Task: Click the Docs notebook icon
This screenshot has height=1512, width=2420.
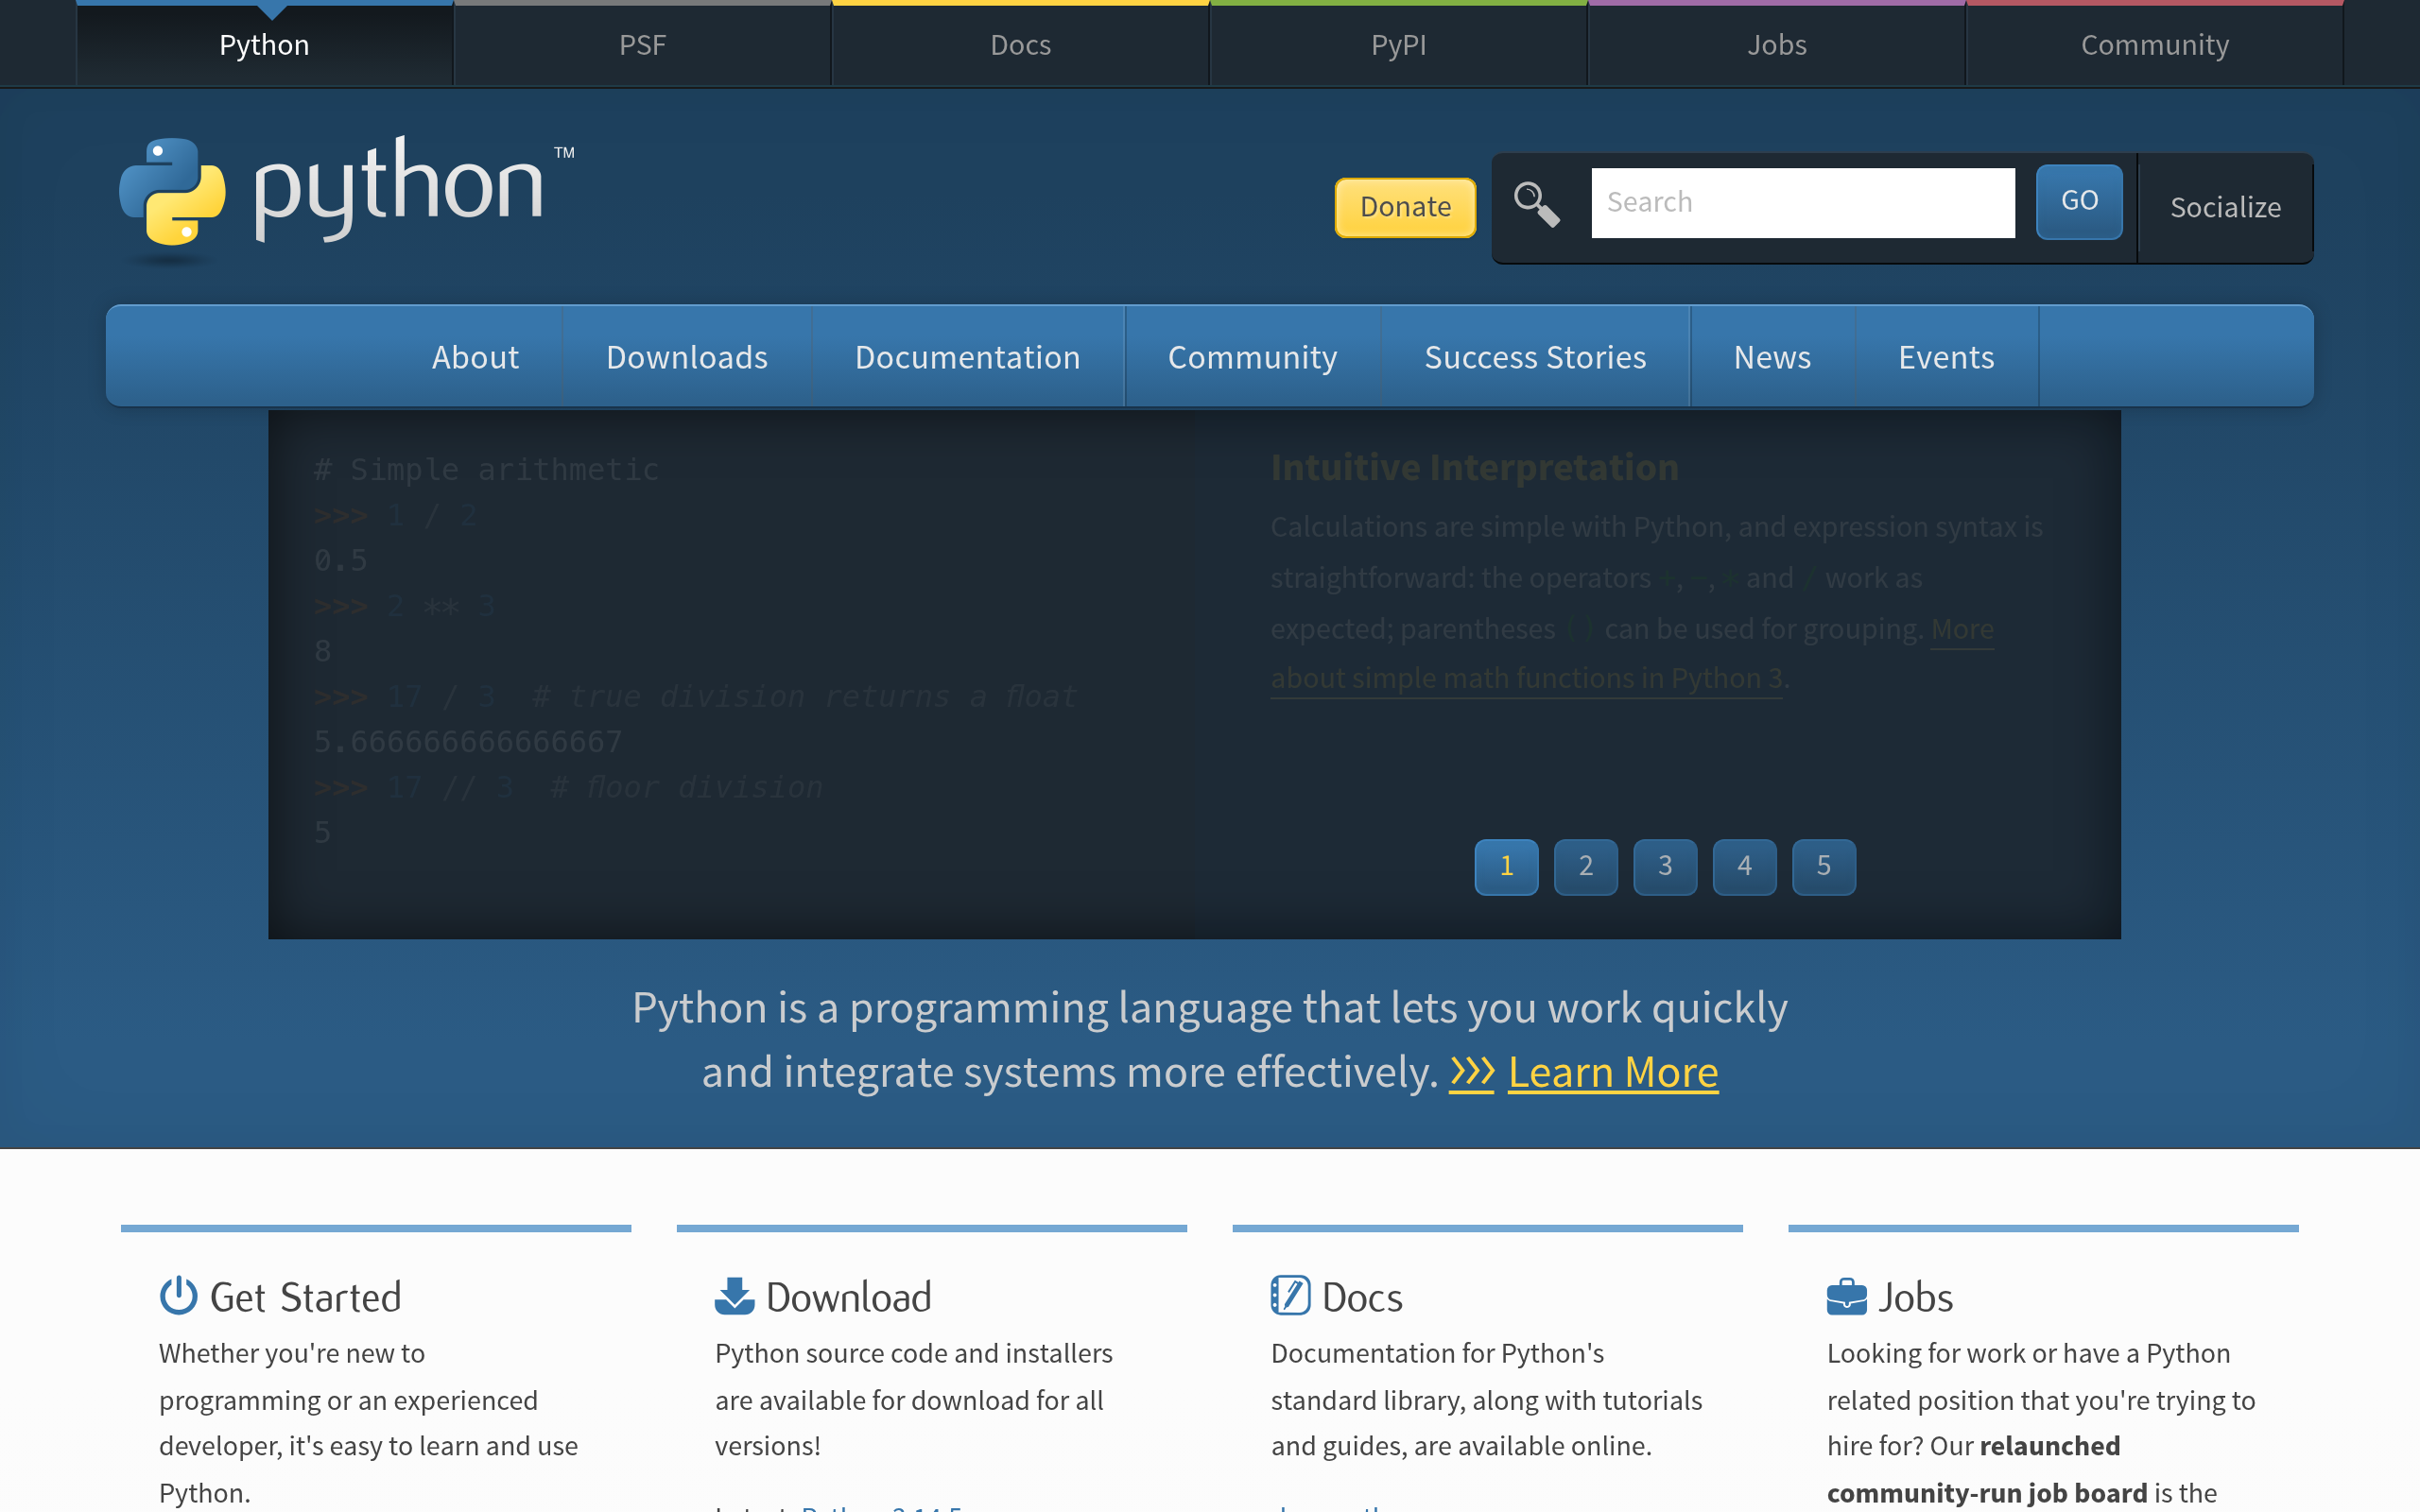Action: [x=1290, y=1295]
